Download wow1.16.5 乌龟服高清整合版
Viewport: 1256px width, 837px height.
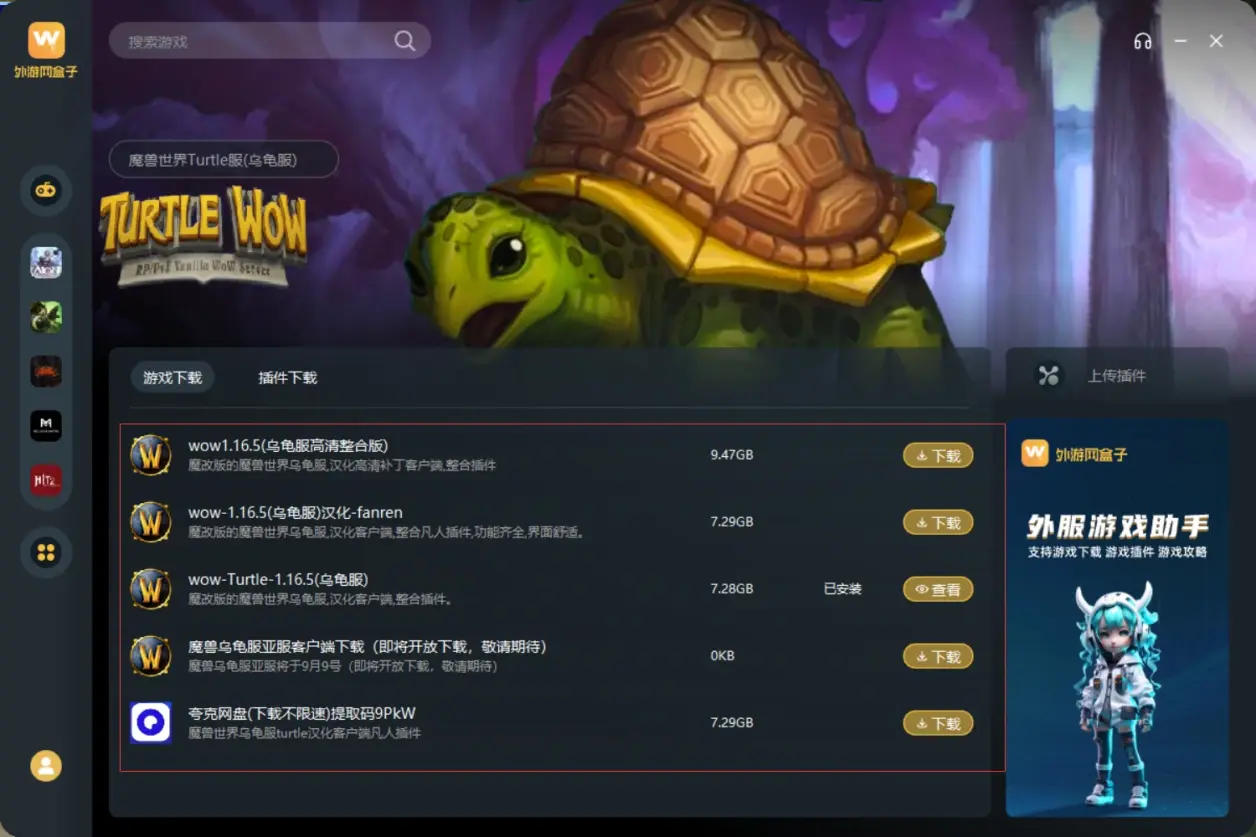point(938,455)
